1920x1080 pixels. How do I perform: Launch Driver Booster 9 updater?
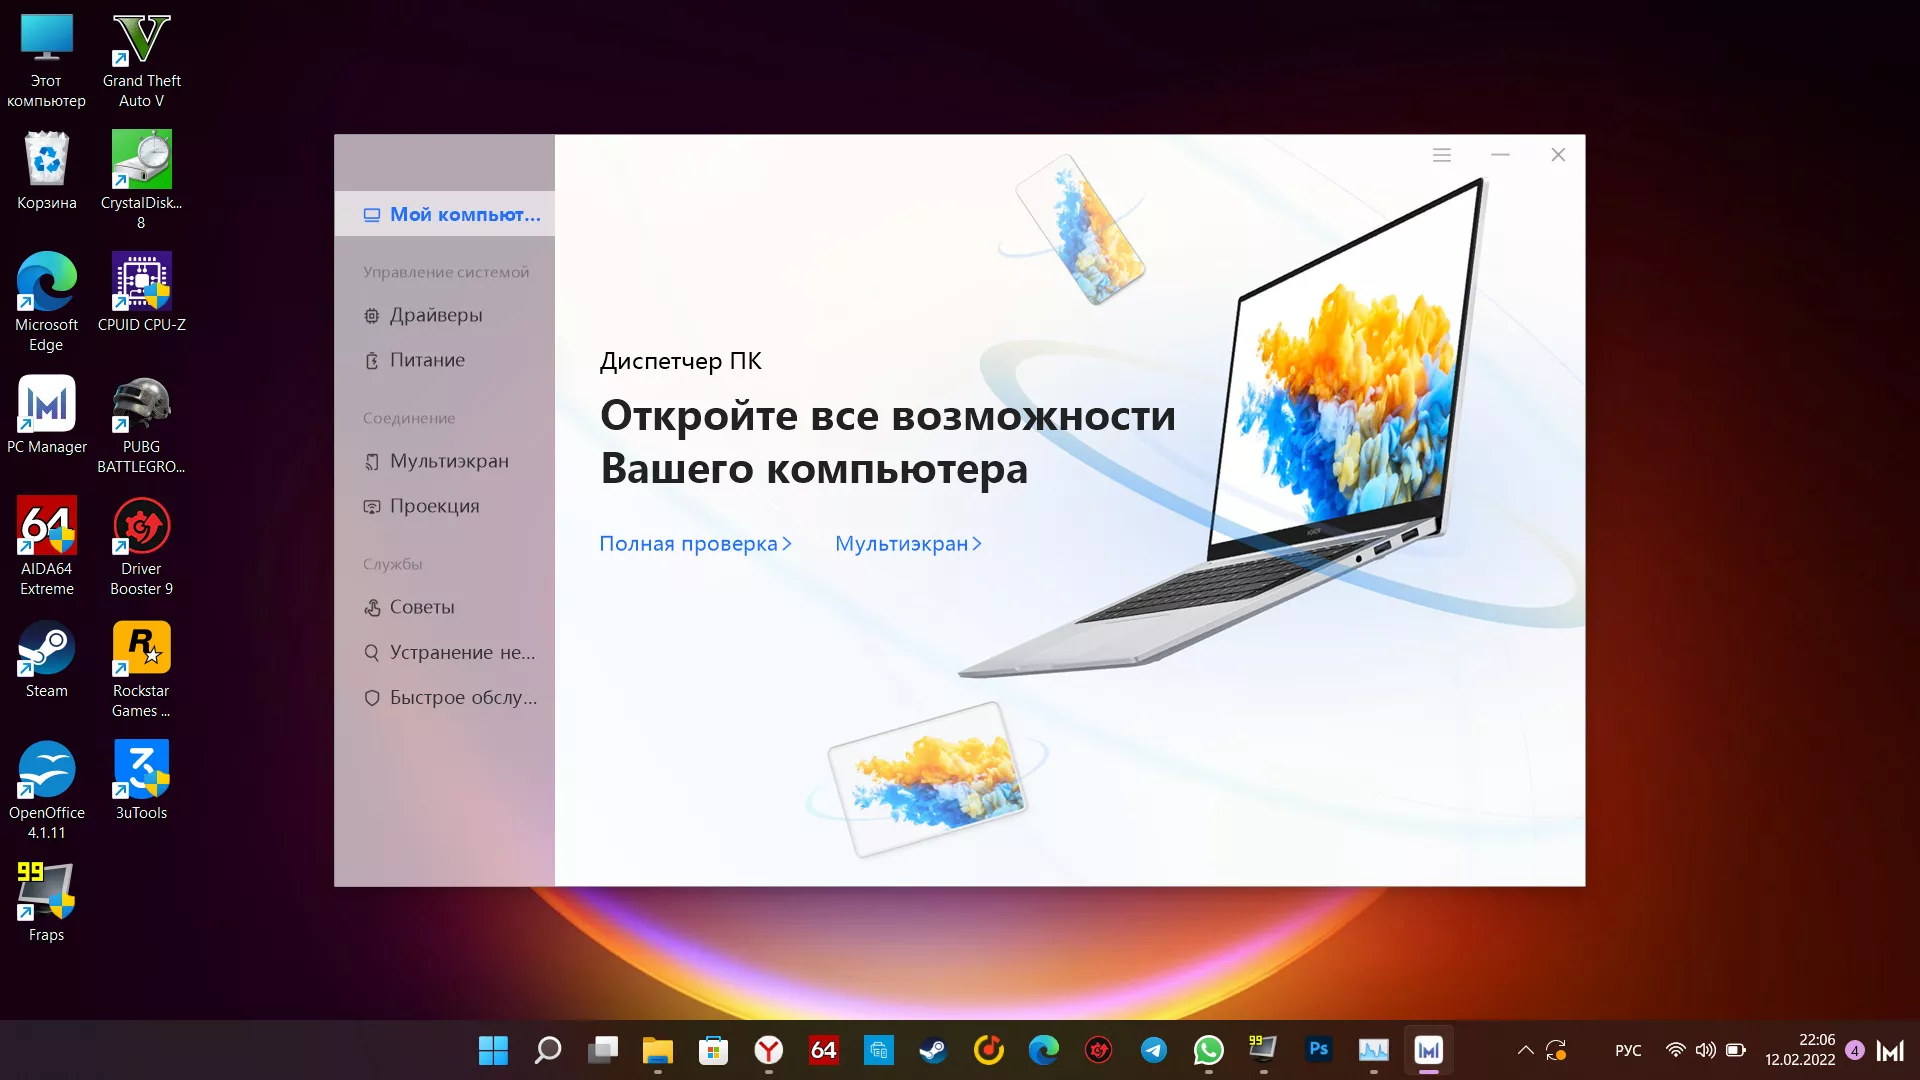click(141, 547)
